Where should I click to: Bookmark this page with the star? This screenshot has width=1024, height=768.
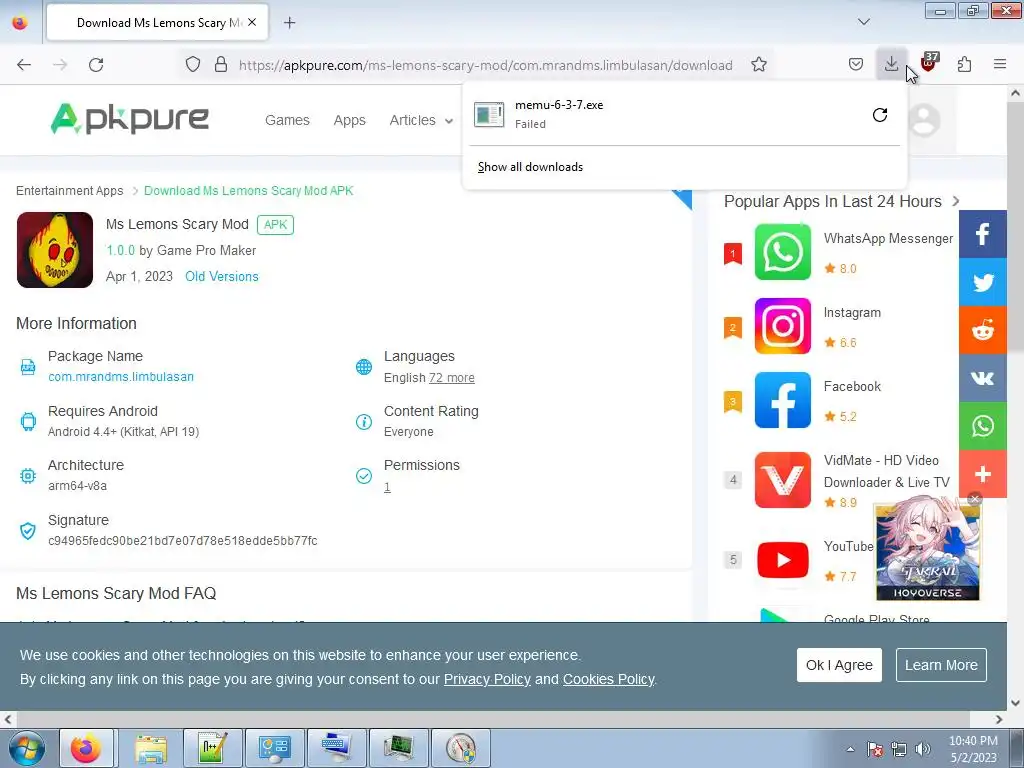click(x=758, y=65)
